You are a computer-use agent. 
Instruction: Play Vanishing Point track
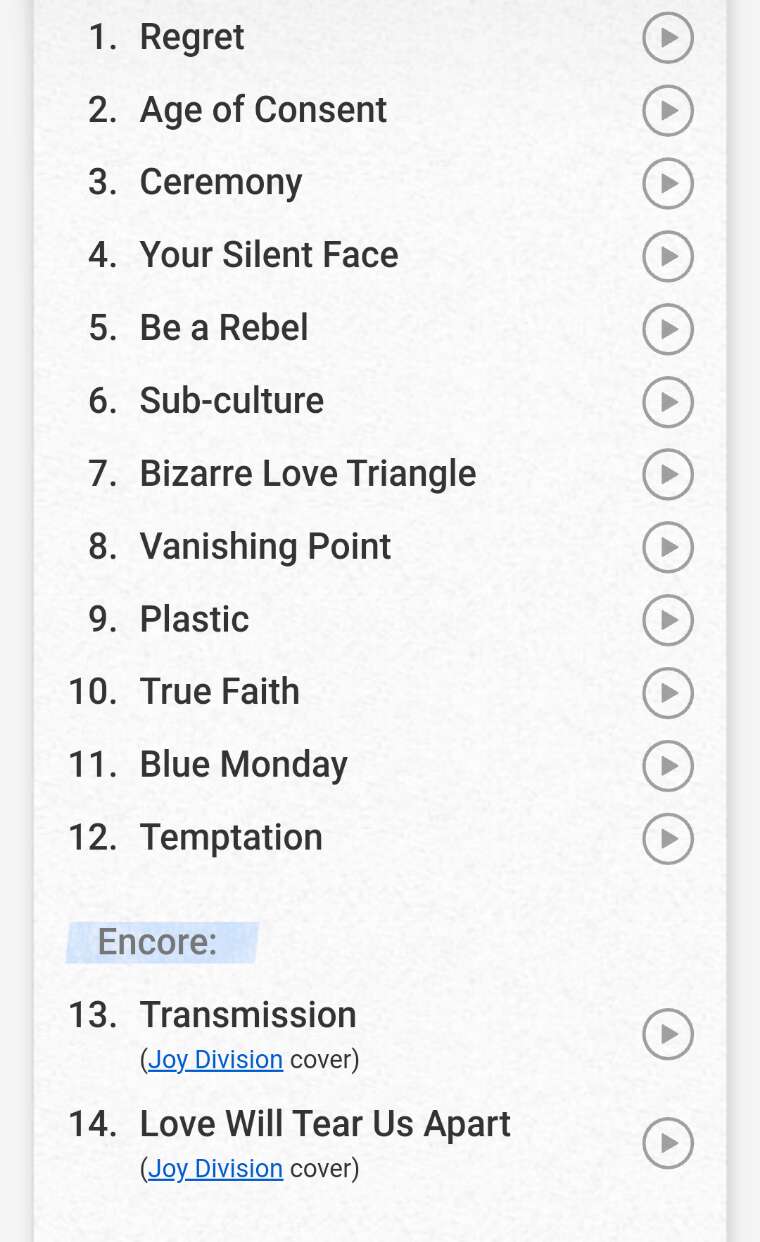[667, 547]
